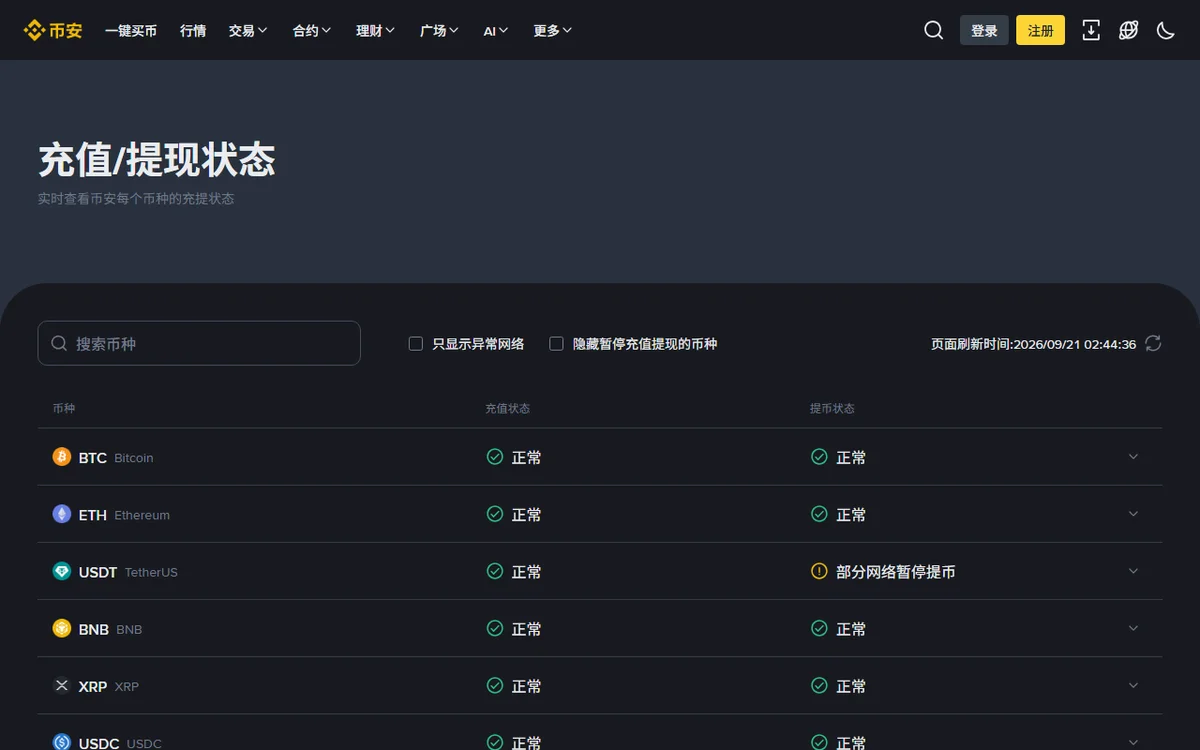Screen dimensions: 1200x750
Task: Expand the USDC row details
Action: 1133,742
